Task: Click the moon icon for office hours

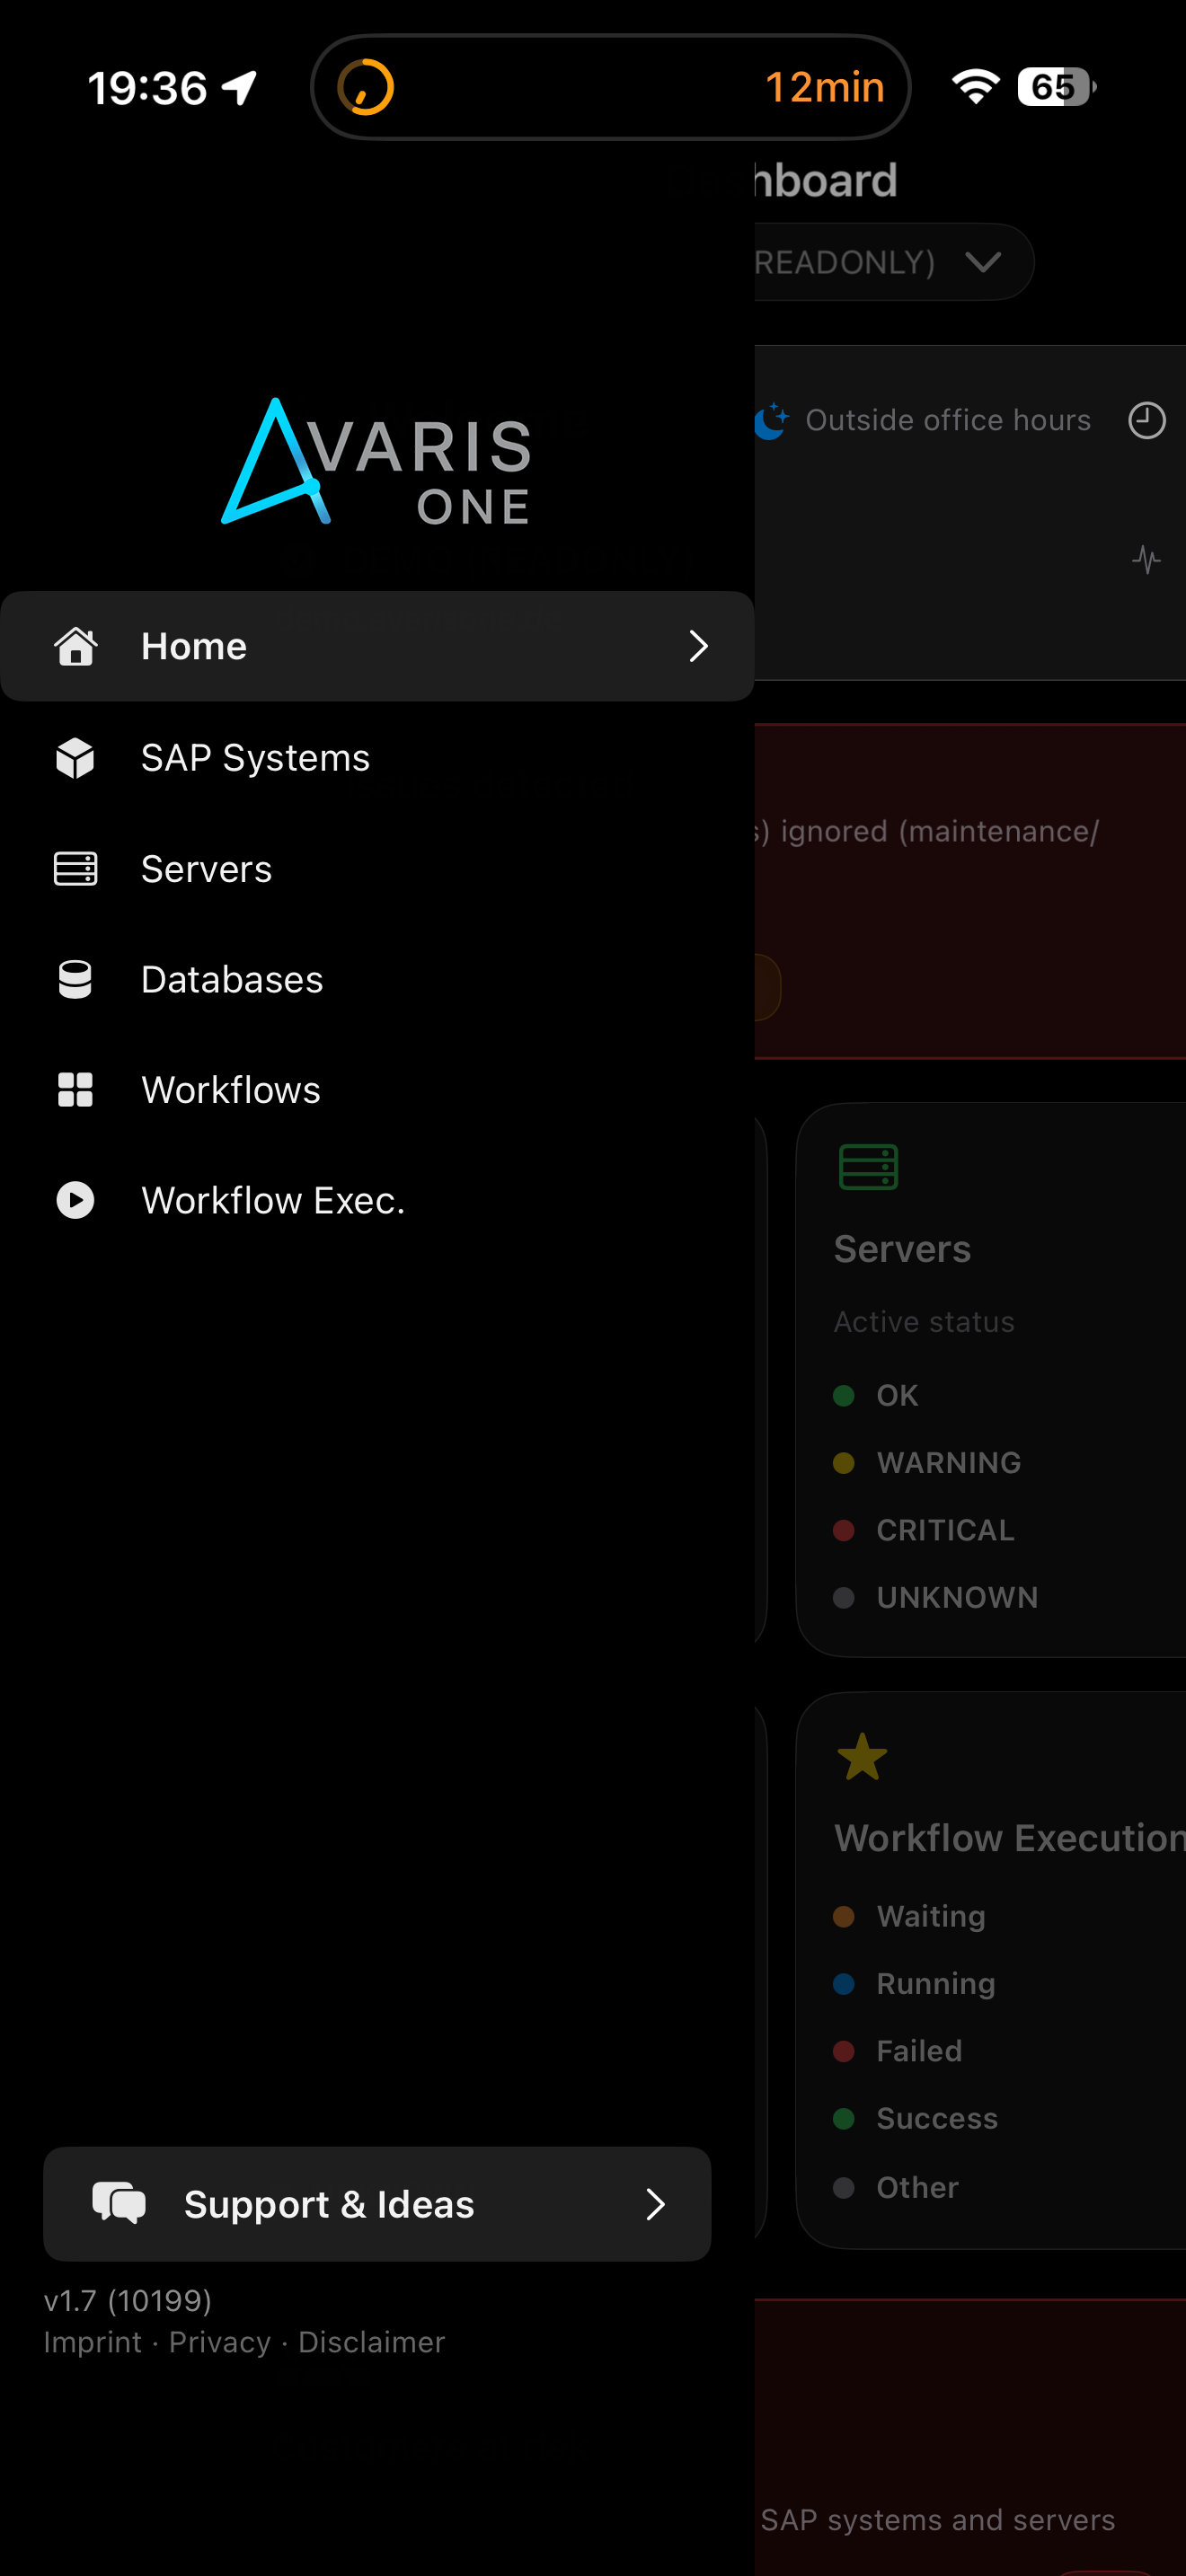Action: click(x=771, y=420)
